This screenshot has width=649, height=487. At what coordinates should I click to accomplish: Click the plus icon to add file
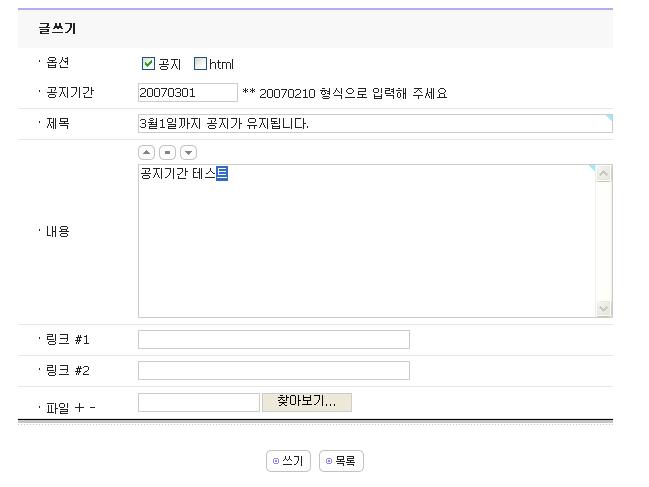[x=79, y=408]
